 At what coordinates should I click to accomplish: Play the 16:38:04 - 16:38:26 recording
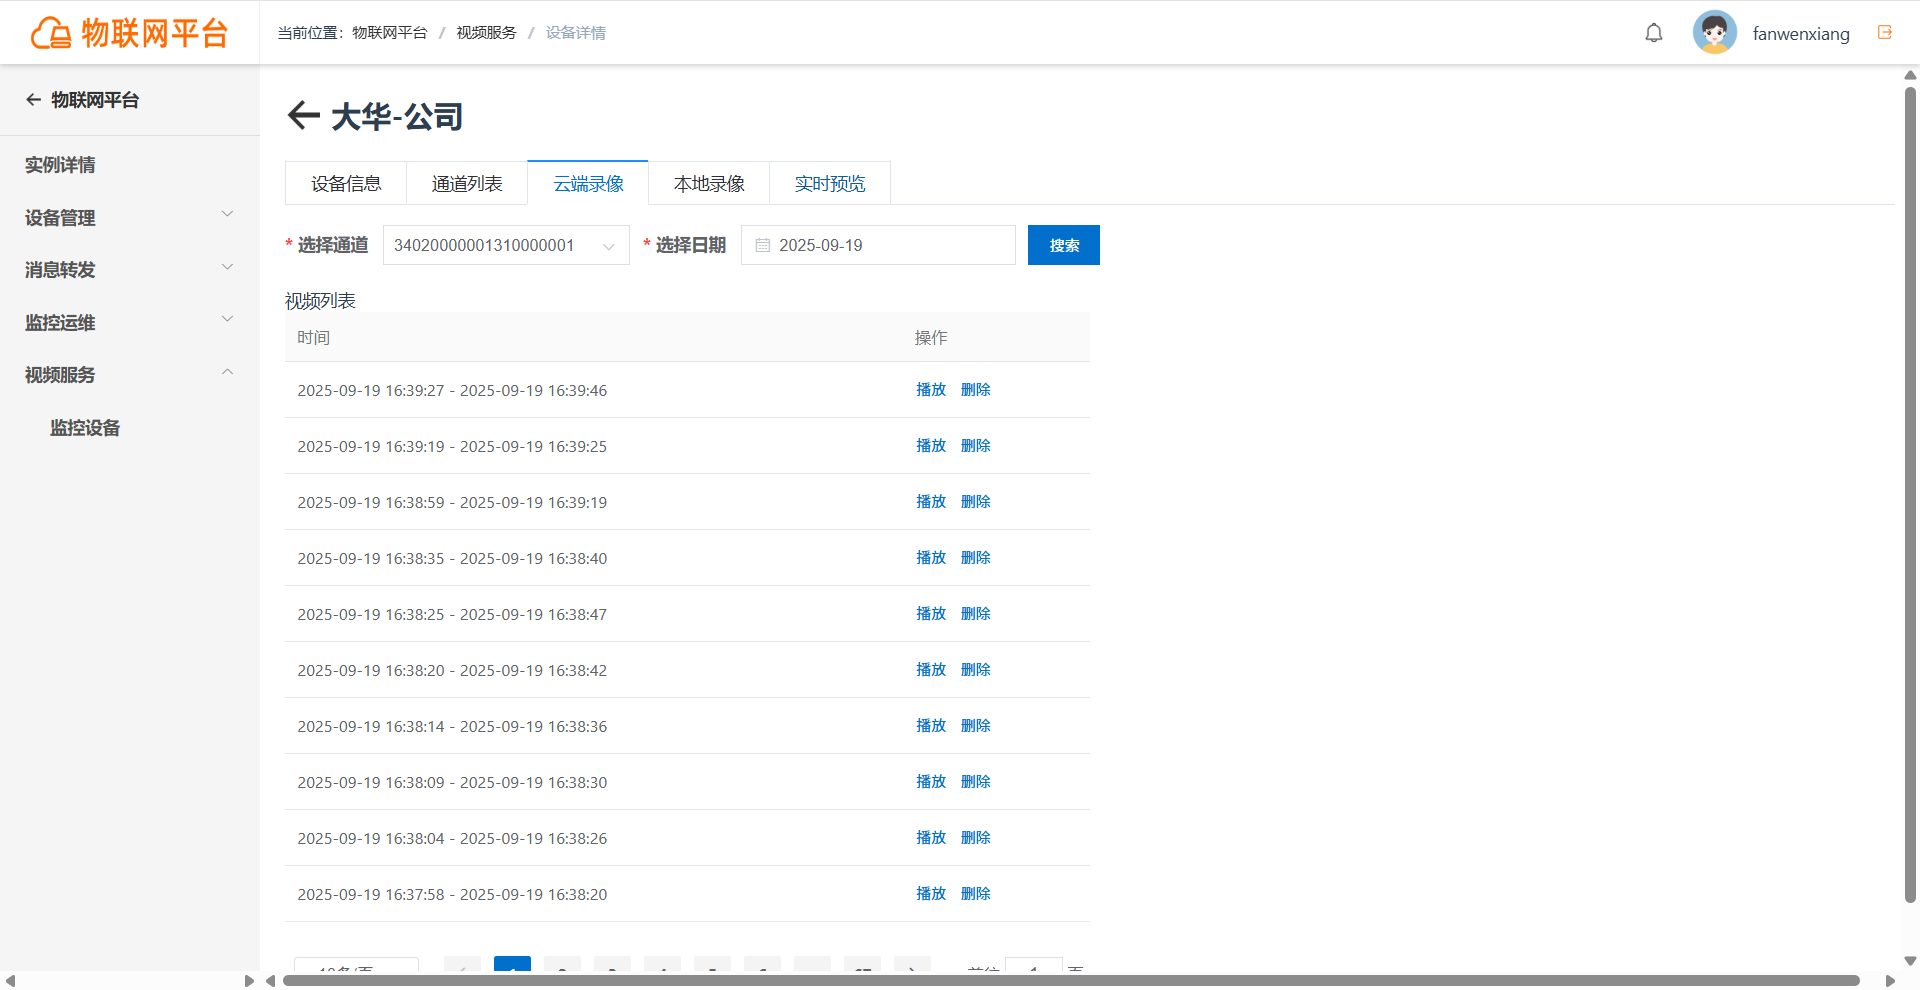click(931, 838)
